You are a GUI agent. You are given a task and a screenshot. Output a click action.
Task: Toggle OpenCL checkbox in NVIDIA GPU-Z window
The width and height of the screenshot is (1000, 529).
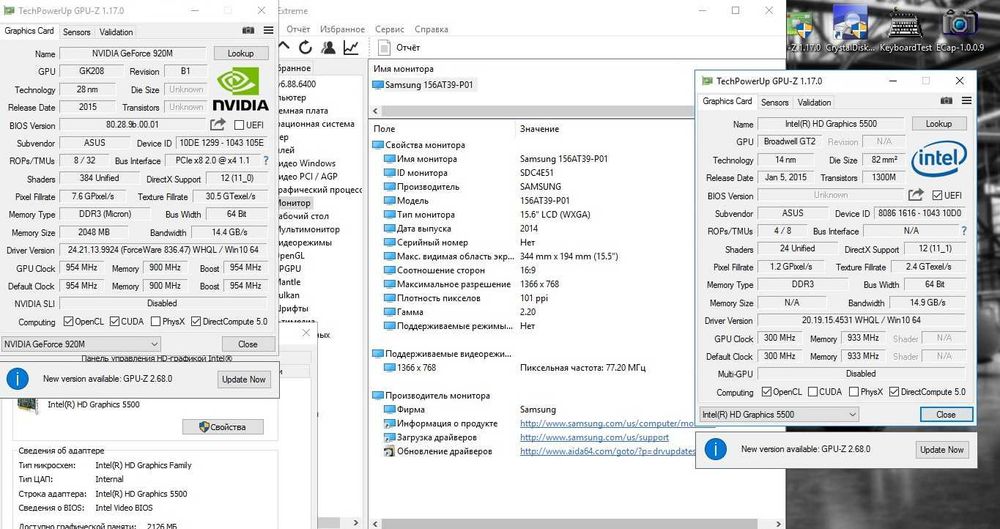pyautogui.click(x=68, y=322)
